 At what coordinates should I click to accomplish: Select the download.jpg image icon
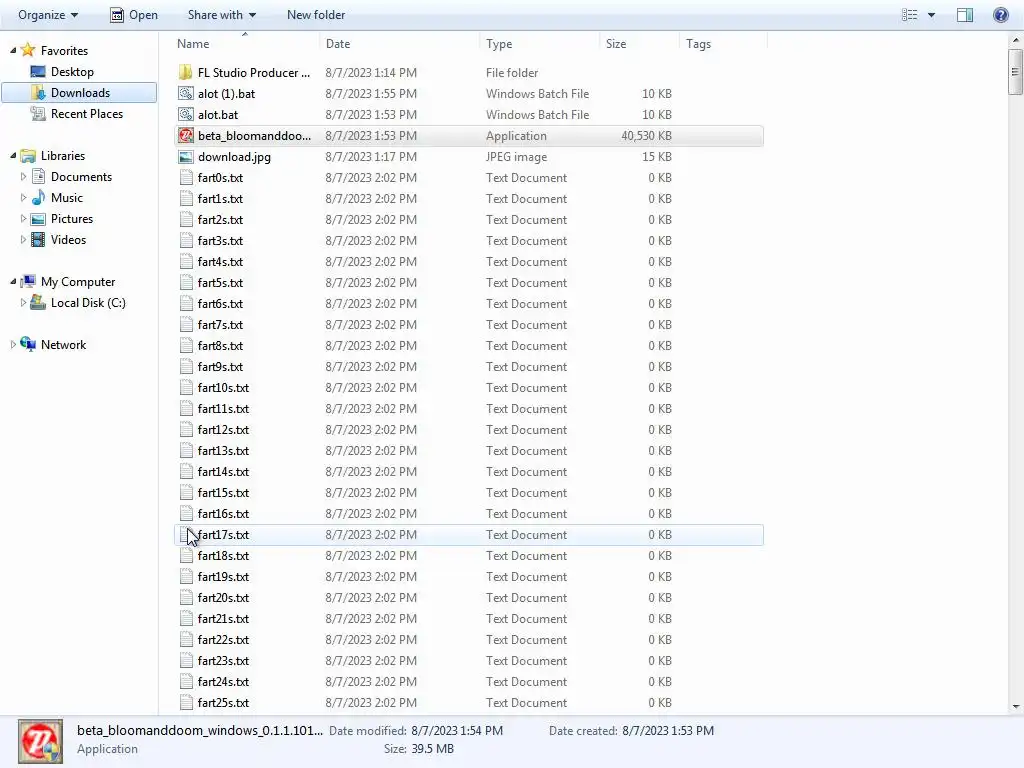(185, 157)
